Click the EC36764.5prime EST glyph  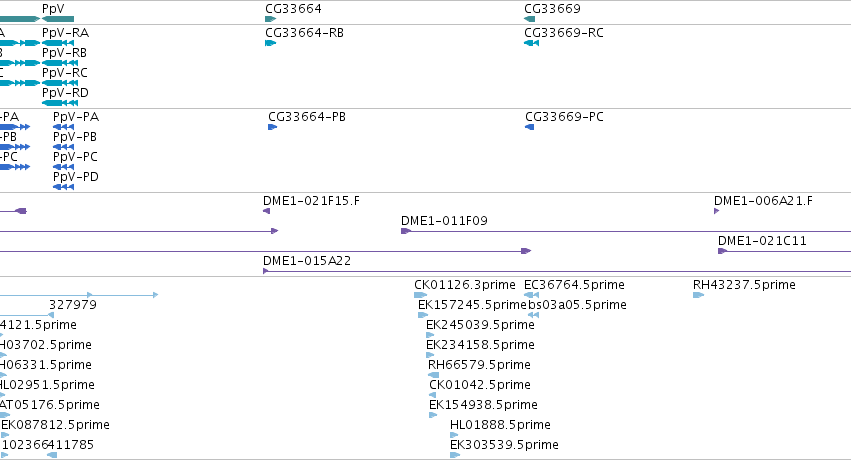point(531,295)
